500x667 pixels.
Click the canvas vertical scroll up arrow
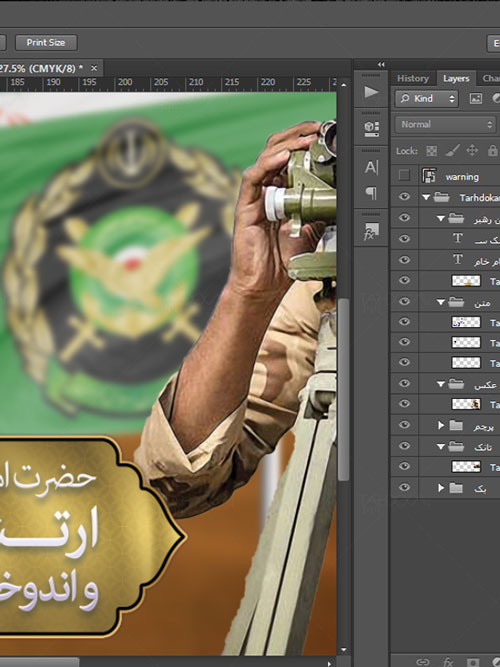[x=343, y=85]
